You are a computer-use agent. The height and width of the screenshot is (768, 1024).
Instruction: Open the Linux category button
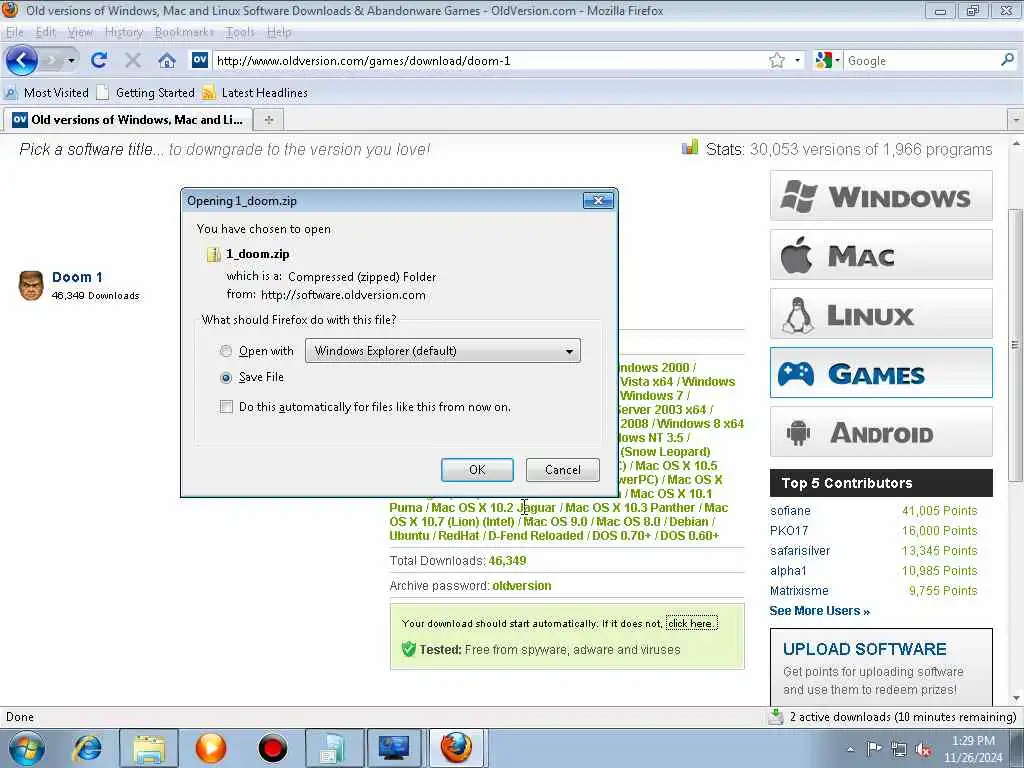(881, 314)
